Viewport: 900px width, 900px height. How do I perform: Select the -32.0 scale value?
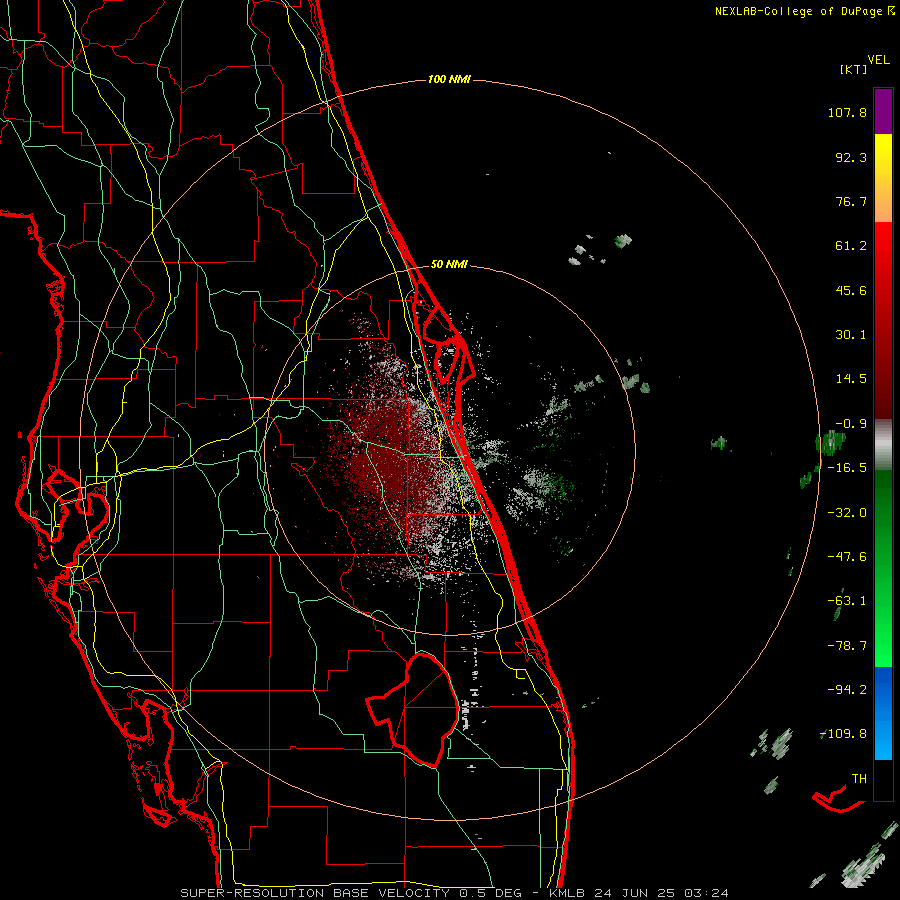point(847,513)
